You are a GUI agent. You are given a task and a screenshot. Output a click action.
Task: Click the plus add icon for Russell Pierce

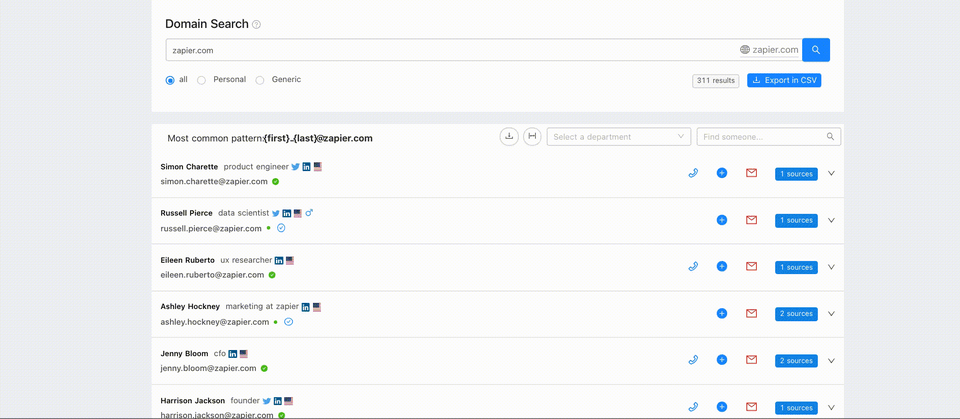(722, 220)
